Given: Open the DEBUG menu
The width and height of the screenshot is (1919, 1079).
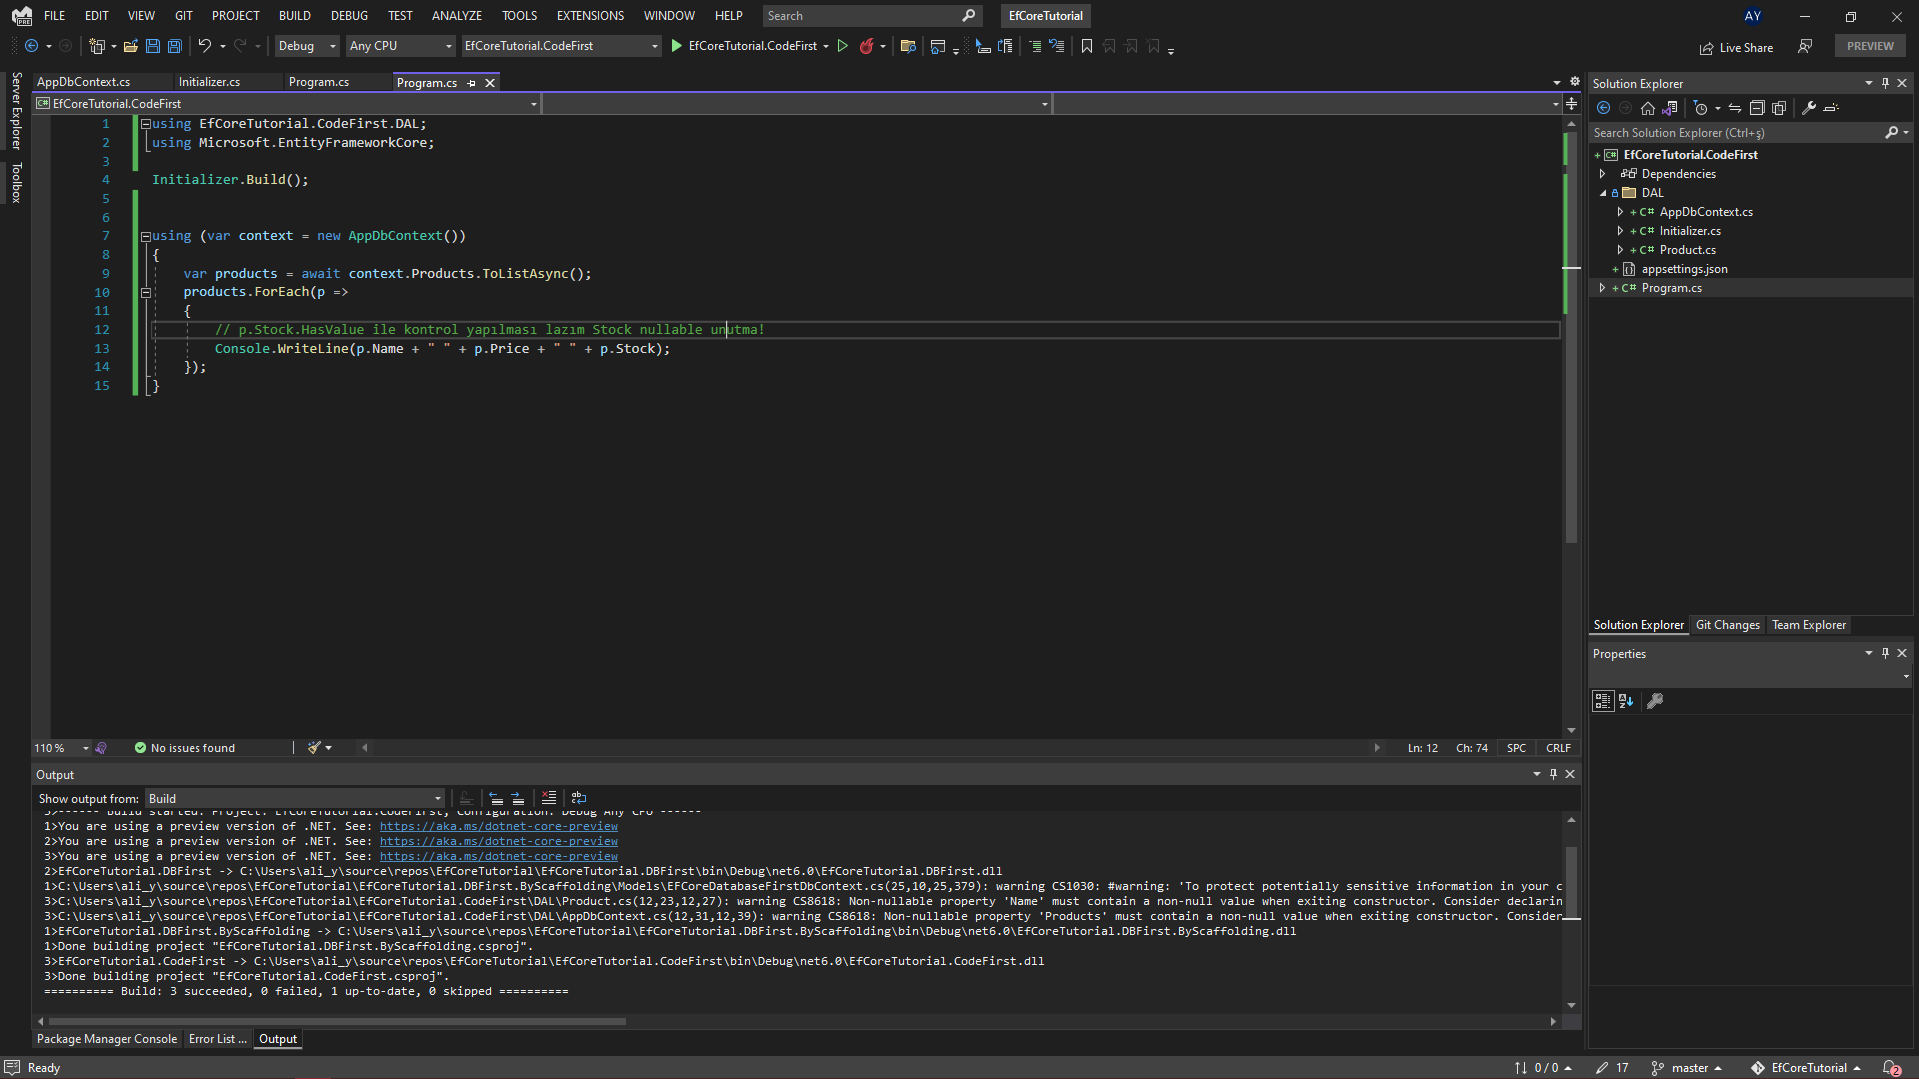Looking at the screenshot, I should pyautogui.click(x=348, y=15).
